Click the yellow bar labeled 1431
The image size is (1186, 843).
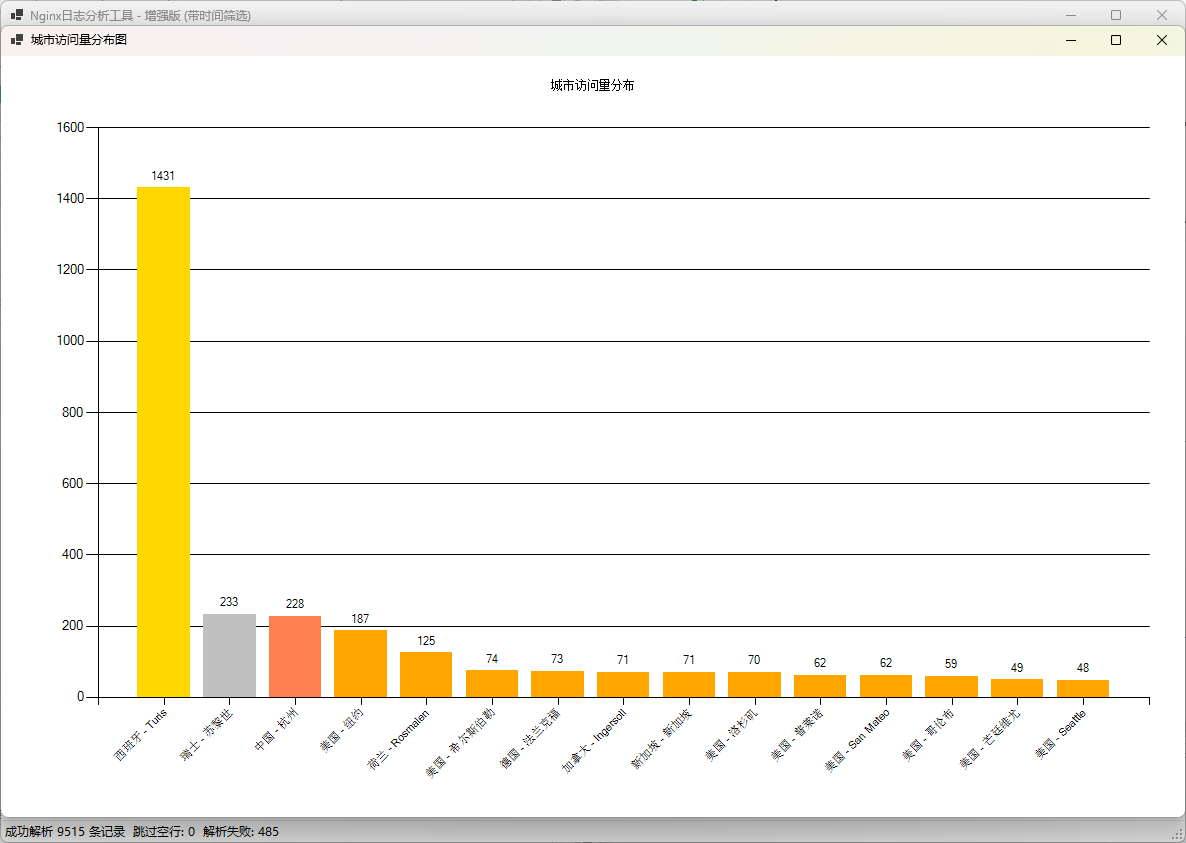point(163,441)
